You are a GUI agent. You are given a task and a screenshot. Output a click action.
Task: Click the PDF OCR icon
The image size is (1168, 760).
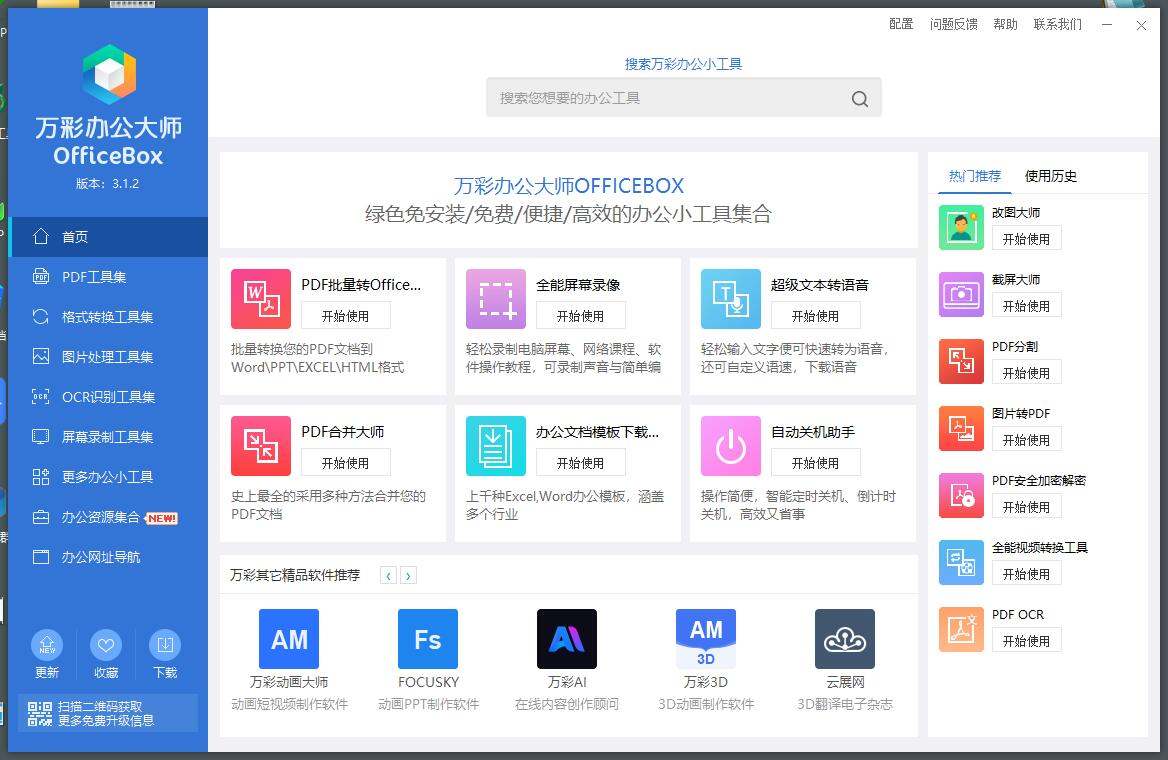point(961,630)
